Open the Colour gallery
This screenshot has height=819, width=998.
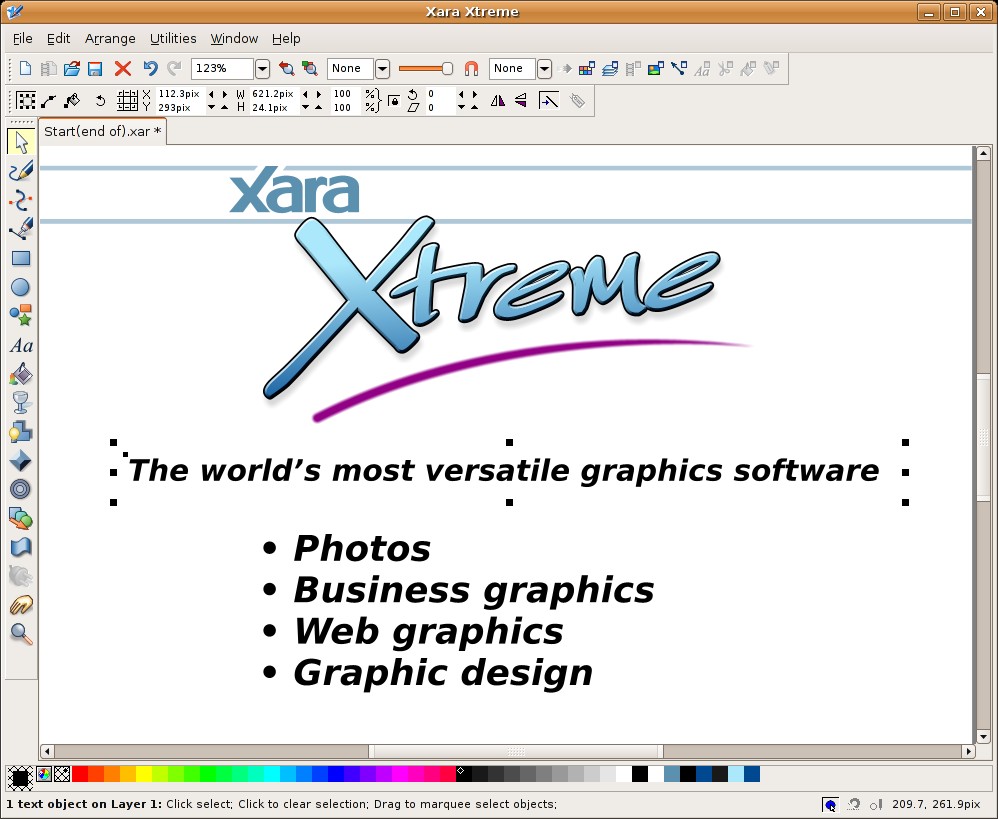pos(587,68)
